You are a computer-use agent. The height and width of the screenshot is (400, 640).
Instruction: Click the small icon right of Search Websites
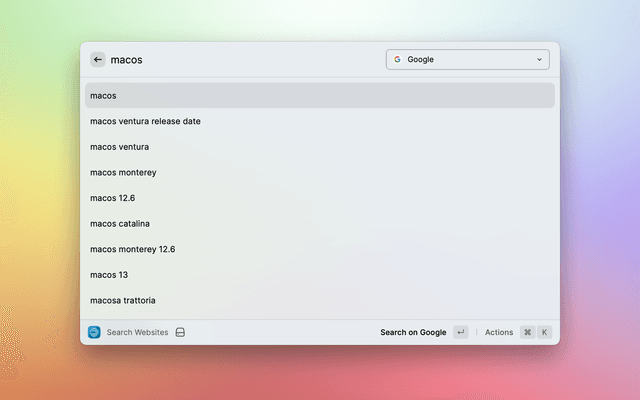click(x=180, y=332)
